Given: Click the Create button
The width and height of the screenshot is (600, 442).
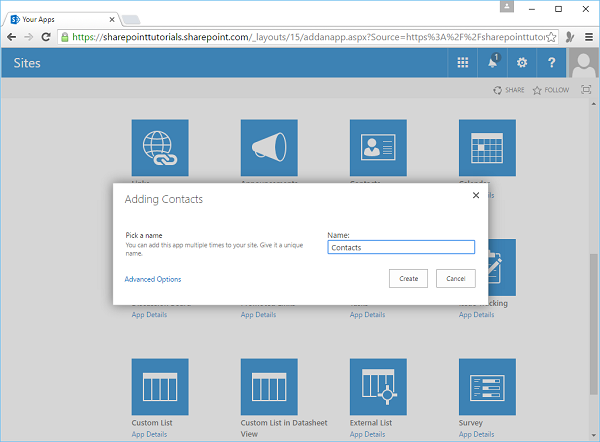Looking at the screenshot, I should click(409, 279).
